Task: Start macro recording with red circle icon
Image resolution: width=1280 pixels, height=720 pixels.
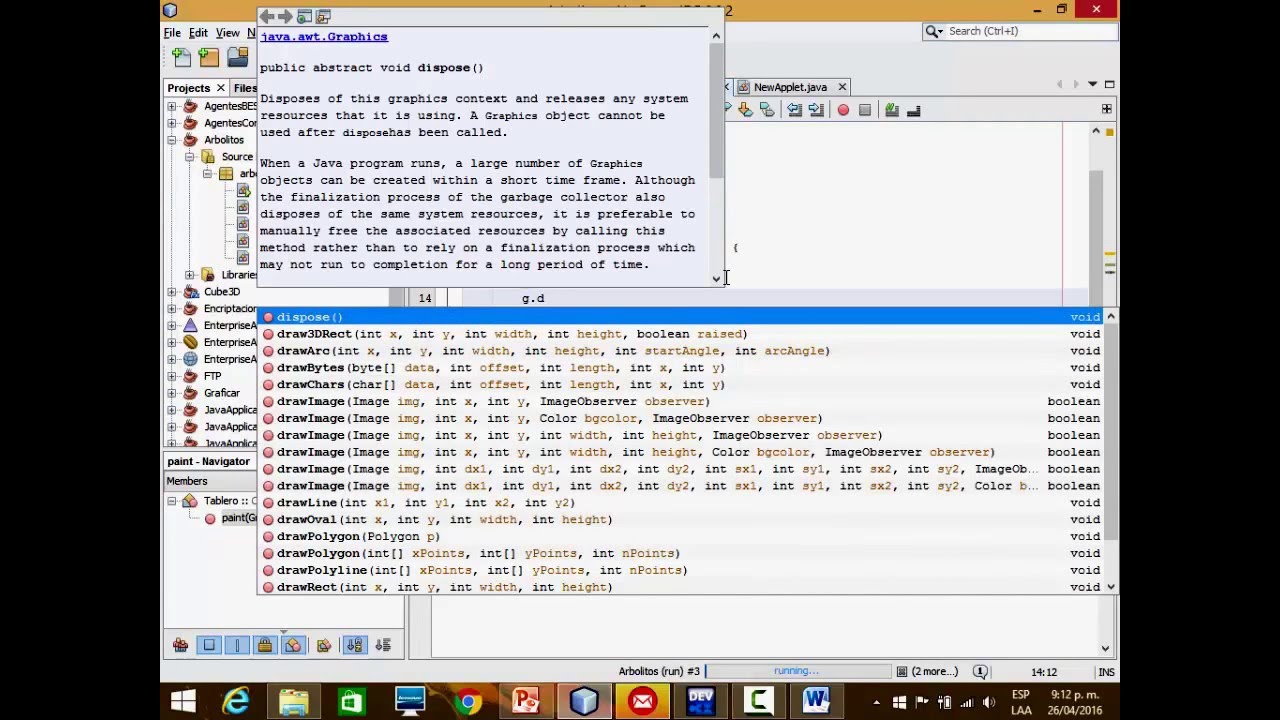Action: pyautogui.click(x=843, y=110)
